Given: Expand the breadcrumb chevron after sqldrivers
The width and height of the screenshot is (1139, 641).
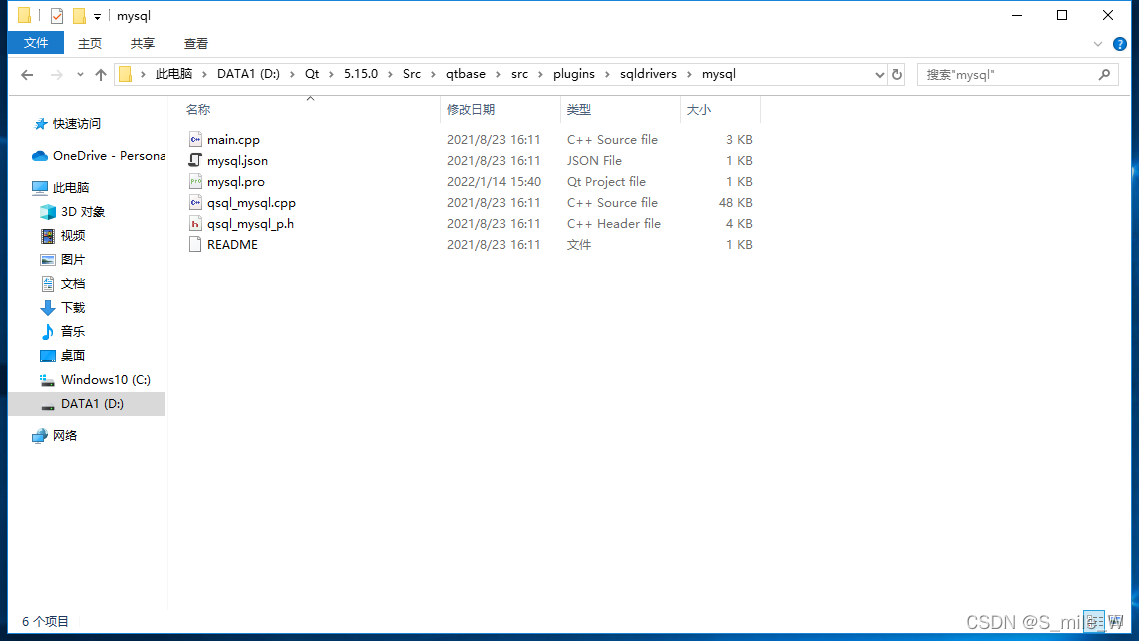Looking at the screenshot, I should point(688,74).
